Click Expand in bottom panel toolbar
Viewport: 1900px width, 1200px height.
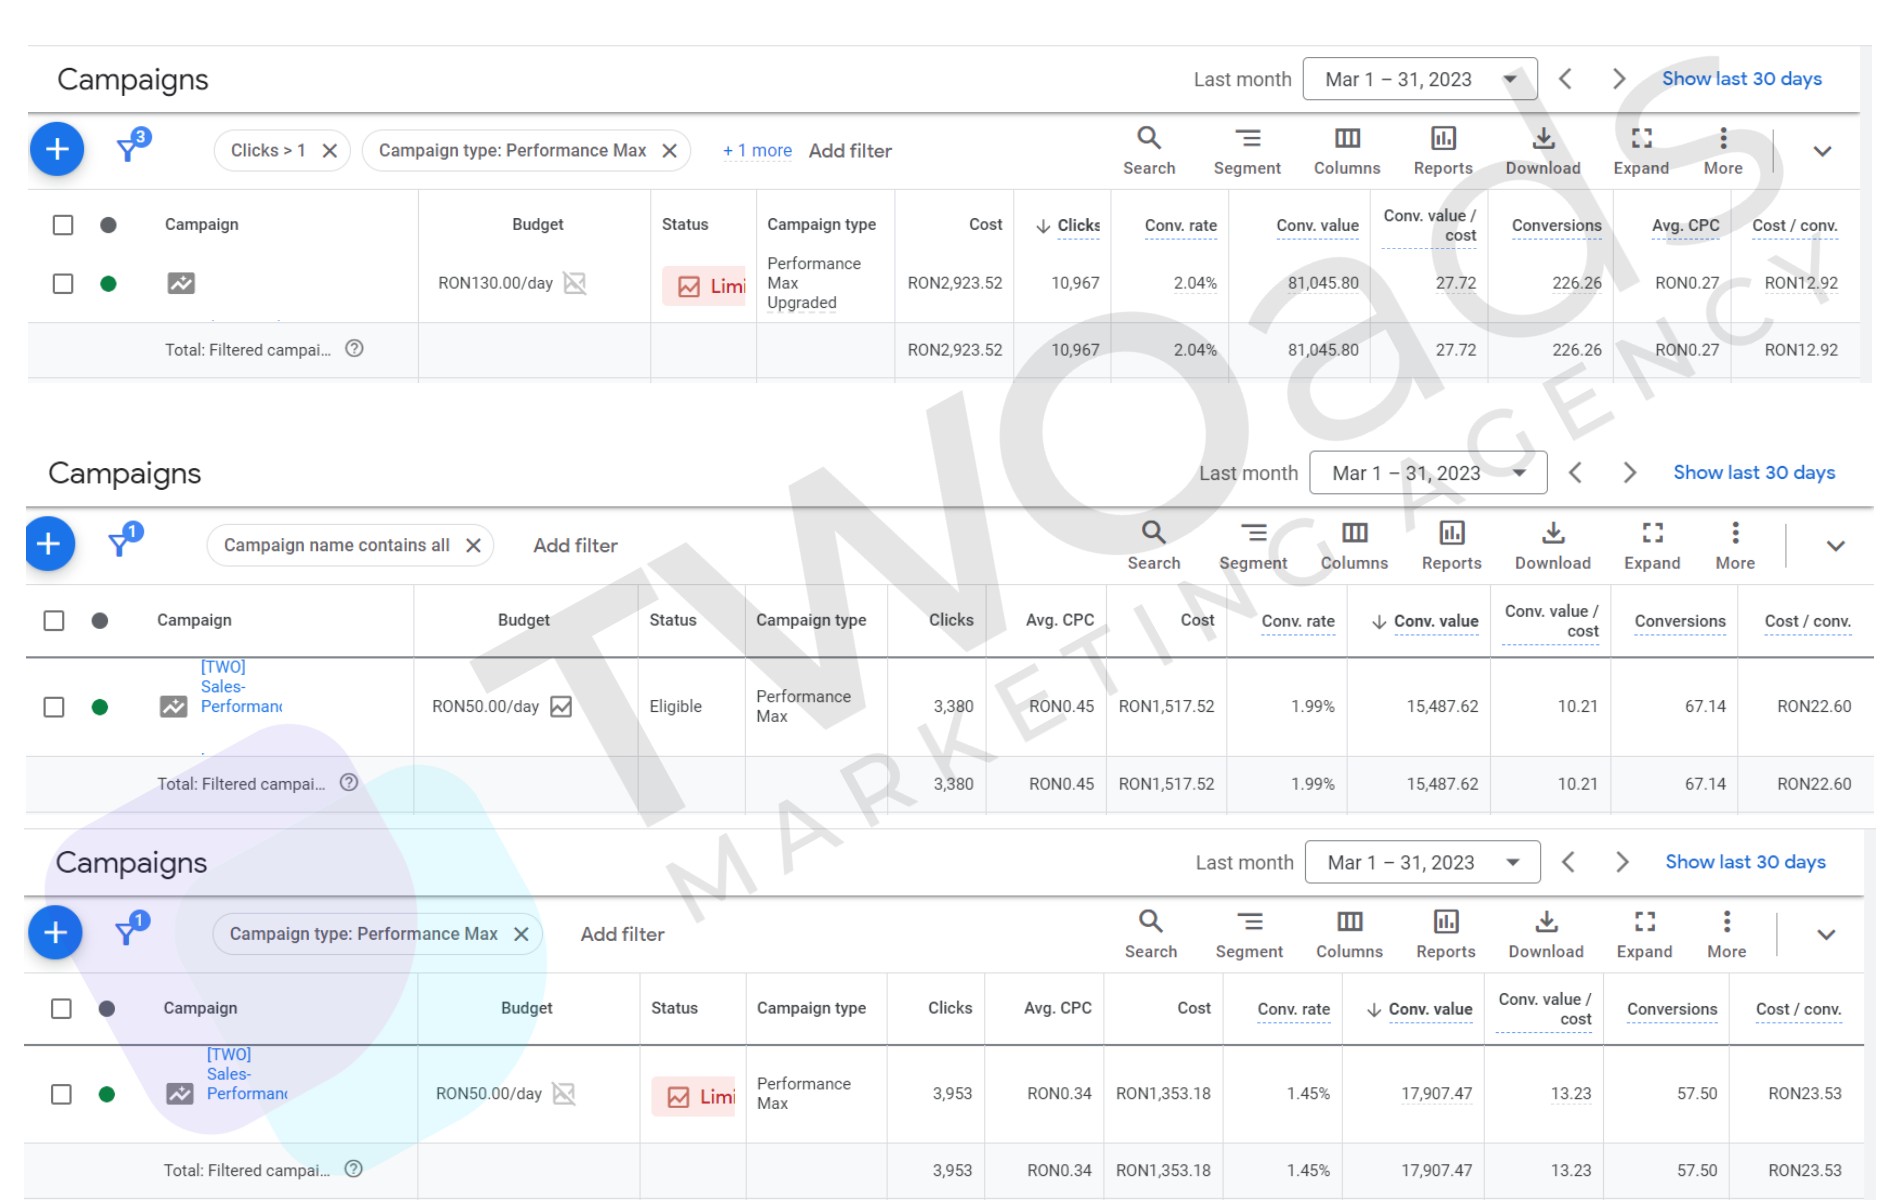tap(1644, 935)
